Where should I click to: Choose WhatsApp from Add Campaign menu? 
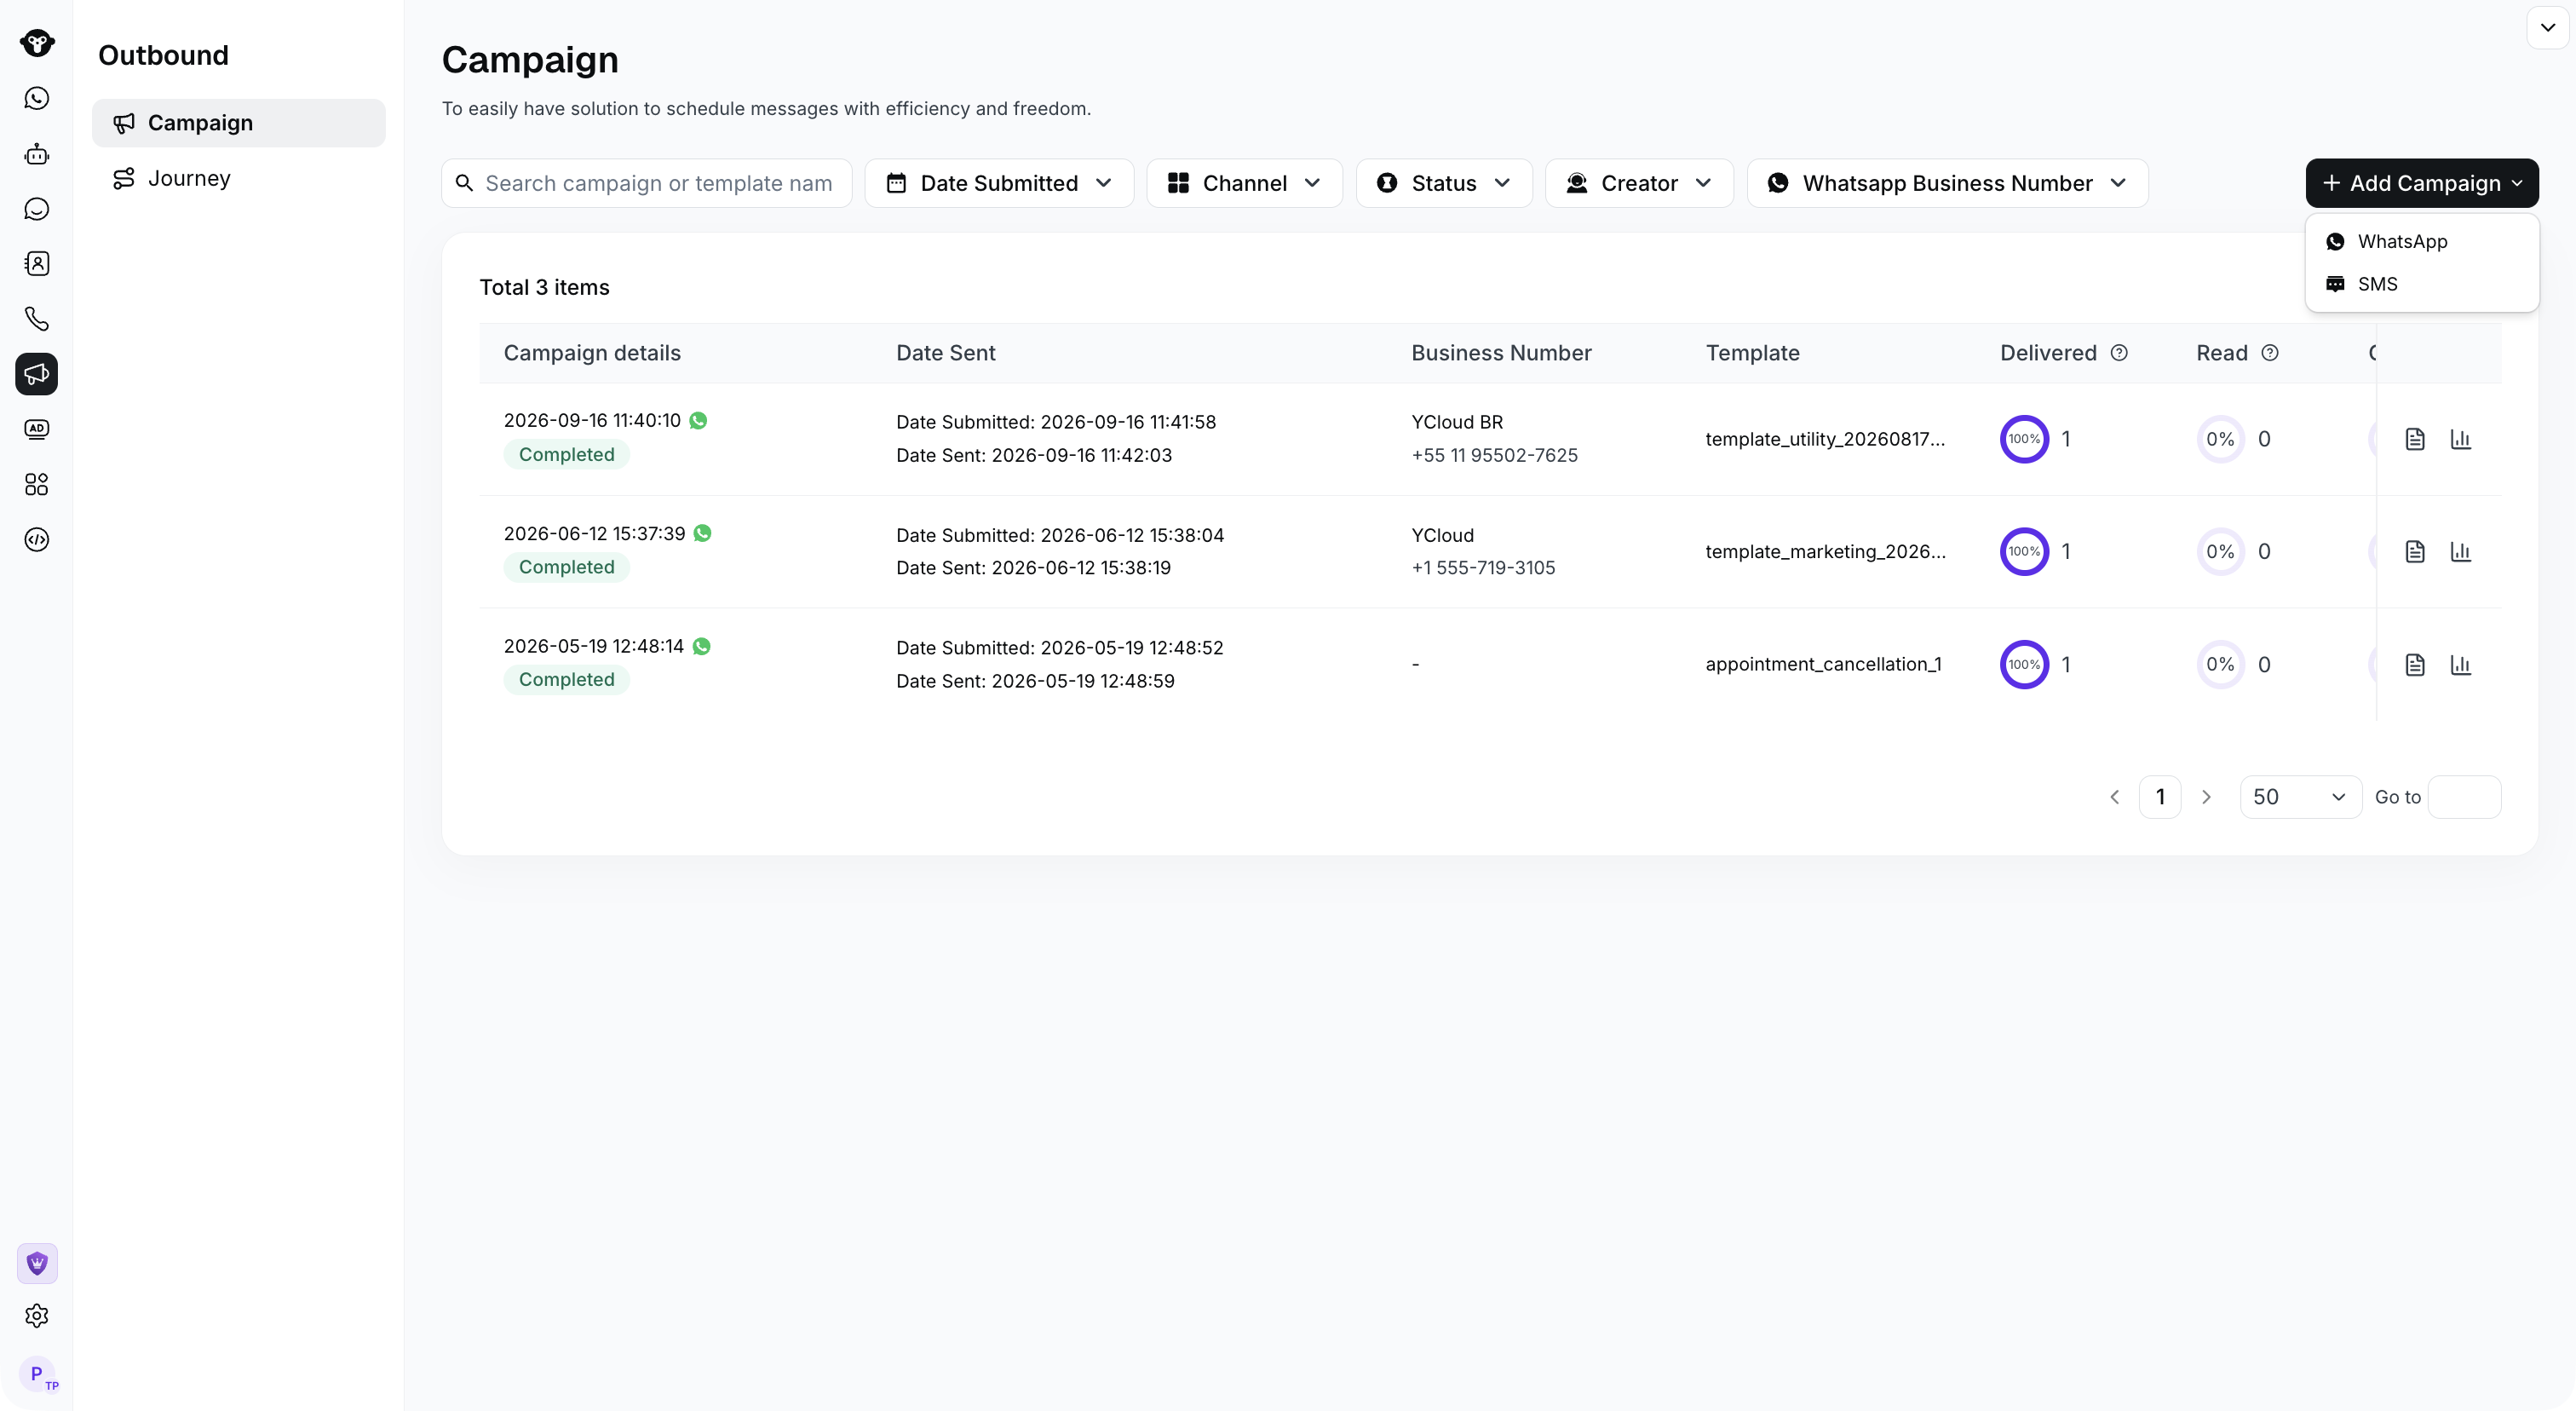2421,241
